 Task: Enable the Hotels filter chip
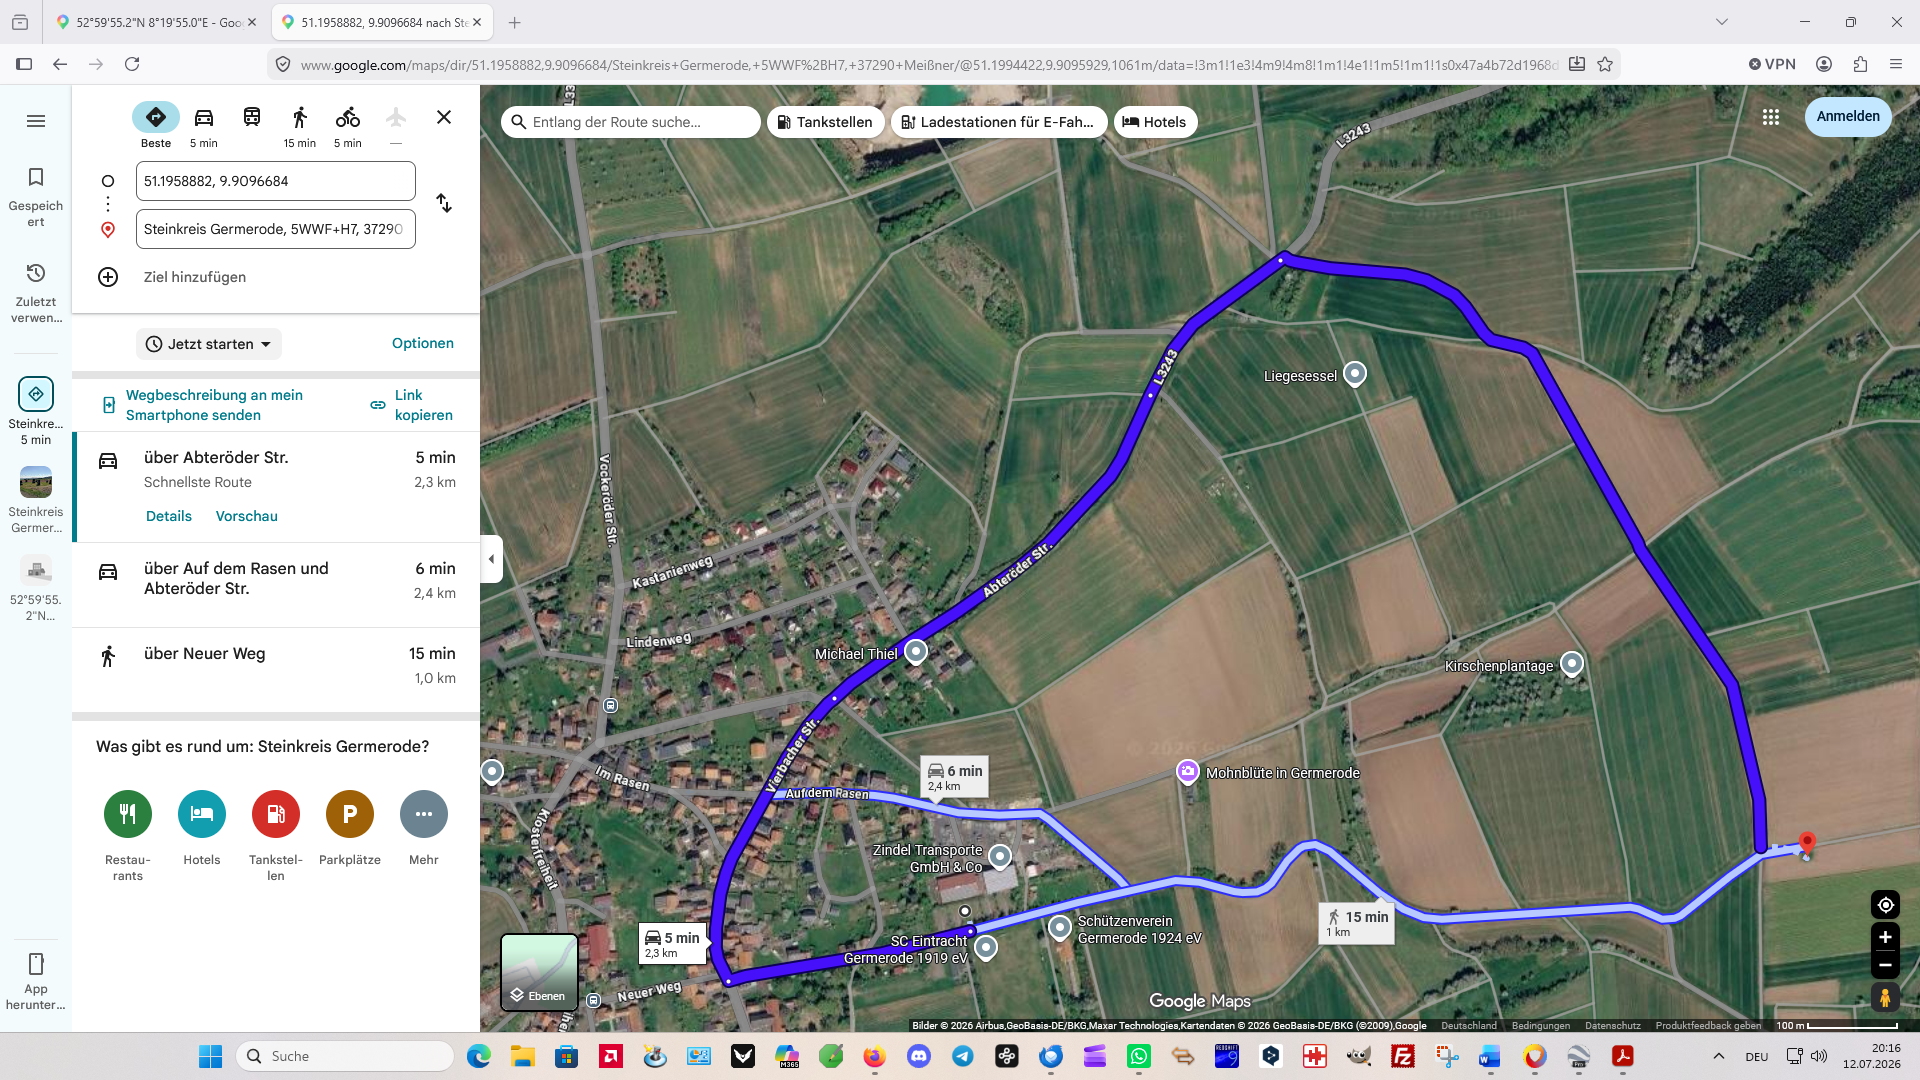[1154, 122]
